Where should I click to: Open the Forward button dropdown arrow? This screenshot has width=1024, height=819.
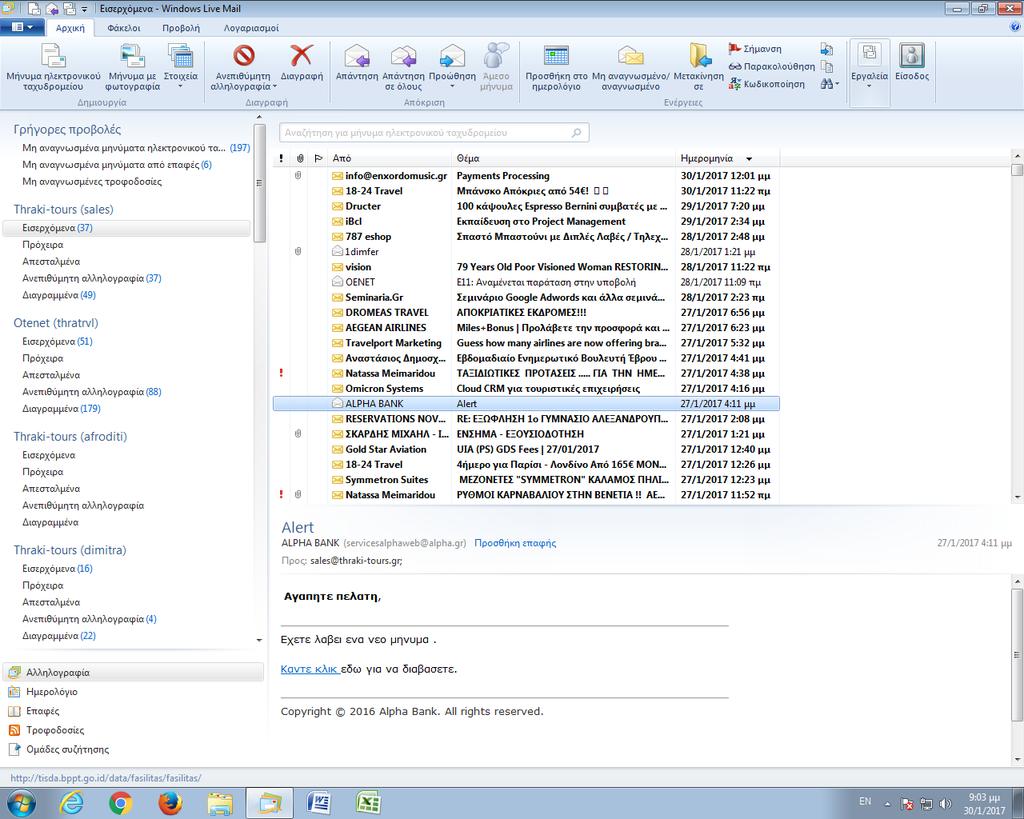coord(452,87)
